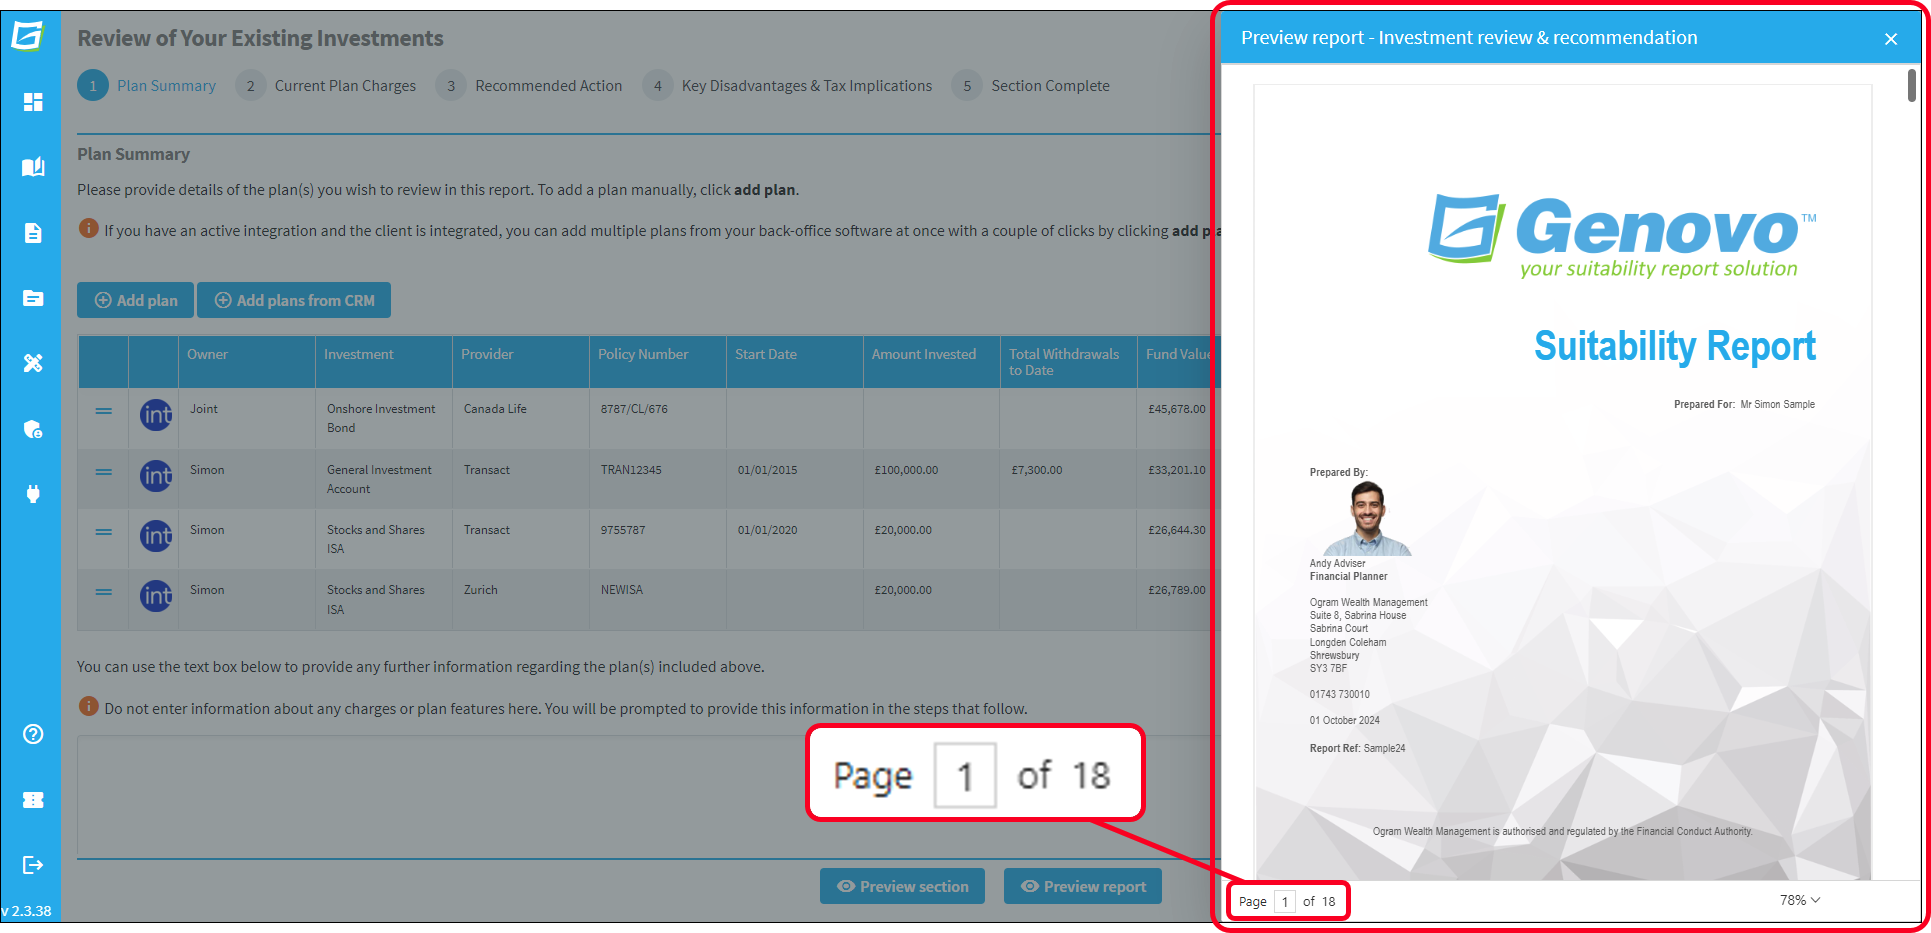This screenshot has width=1931, height=933.
Task: Click info icon beside charges warning note
Action: [x=88, y=706]
